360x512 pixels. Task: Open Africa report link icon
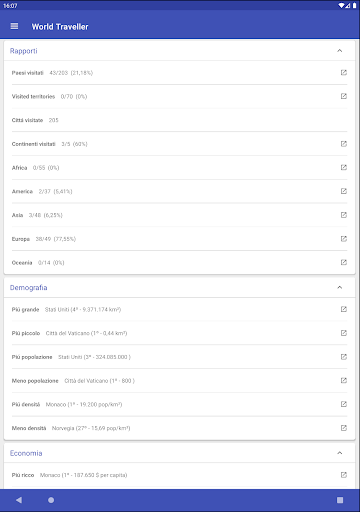tap(344, 167)
